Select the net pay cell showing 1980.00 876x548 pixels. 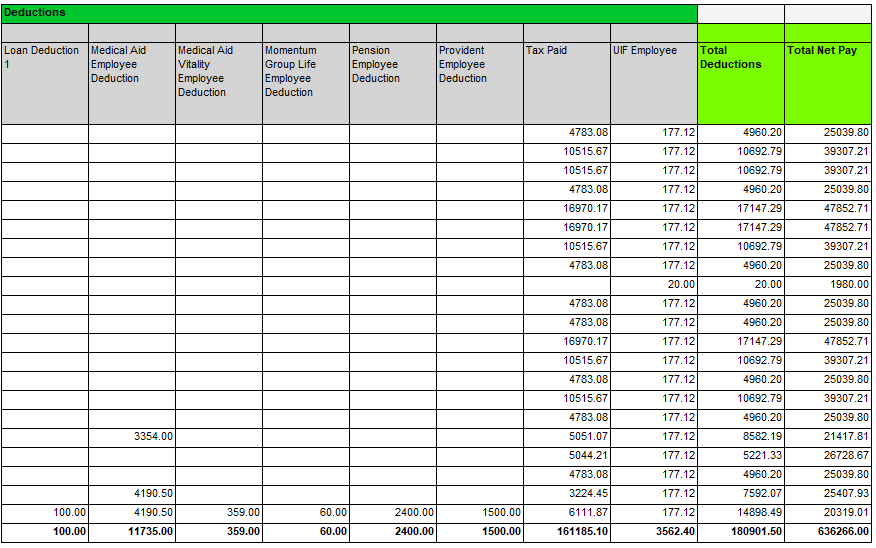(827, 285)
